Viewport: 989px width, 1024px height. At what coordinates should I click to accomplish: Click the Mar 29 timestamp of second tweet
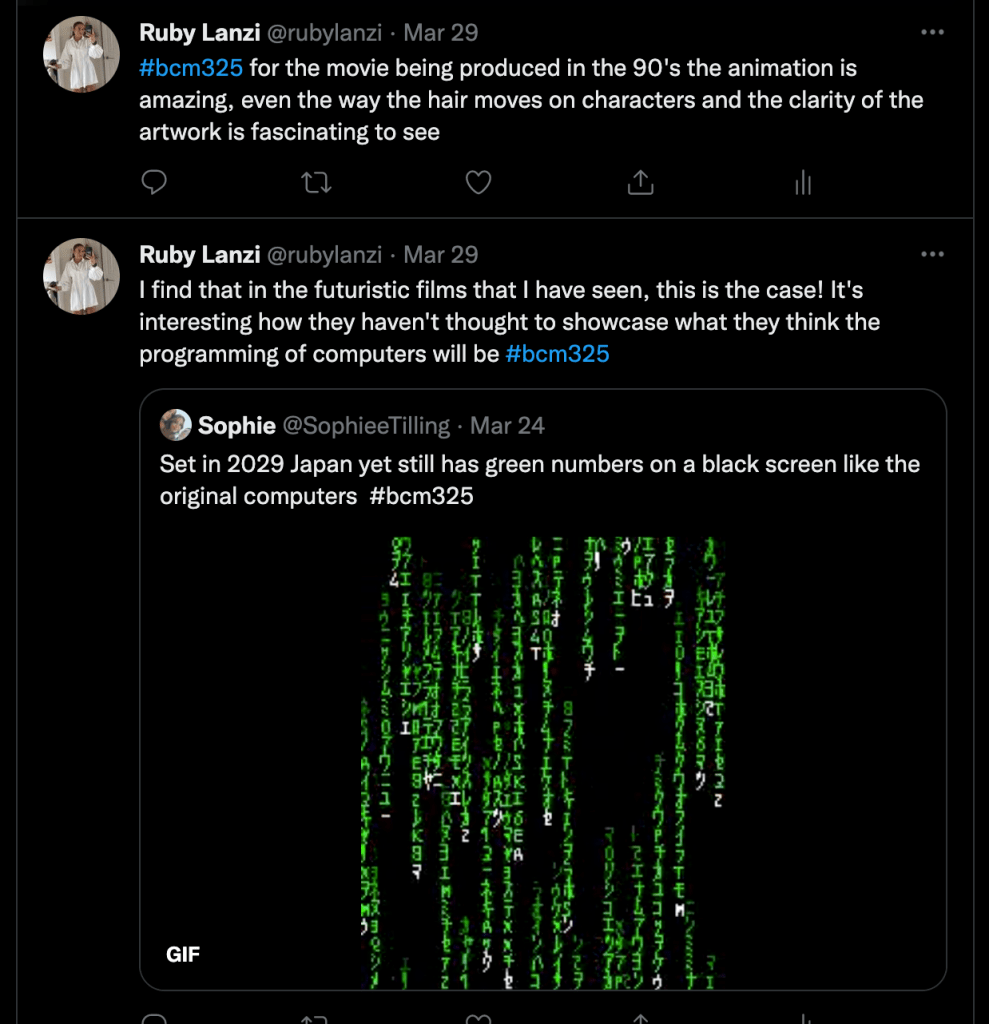pos(440,255)
